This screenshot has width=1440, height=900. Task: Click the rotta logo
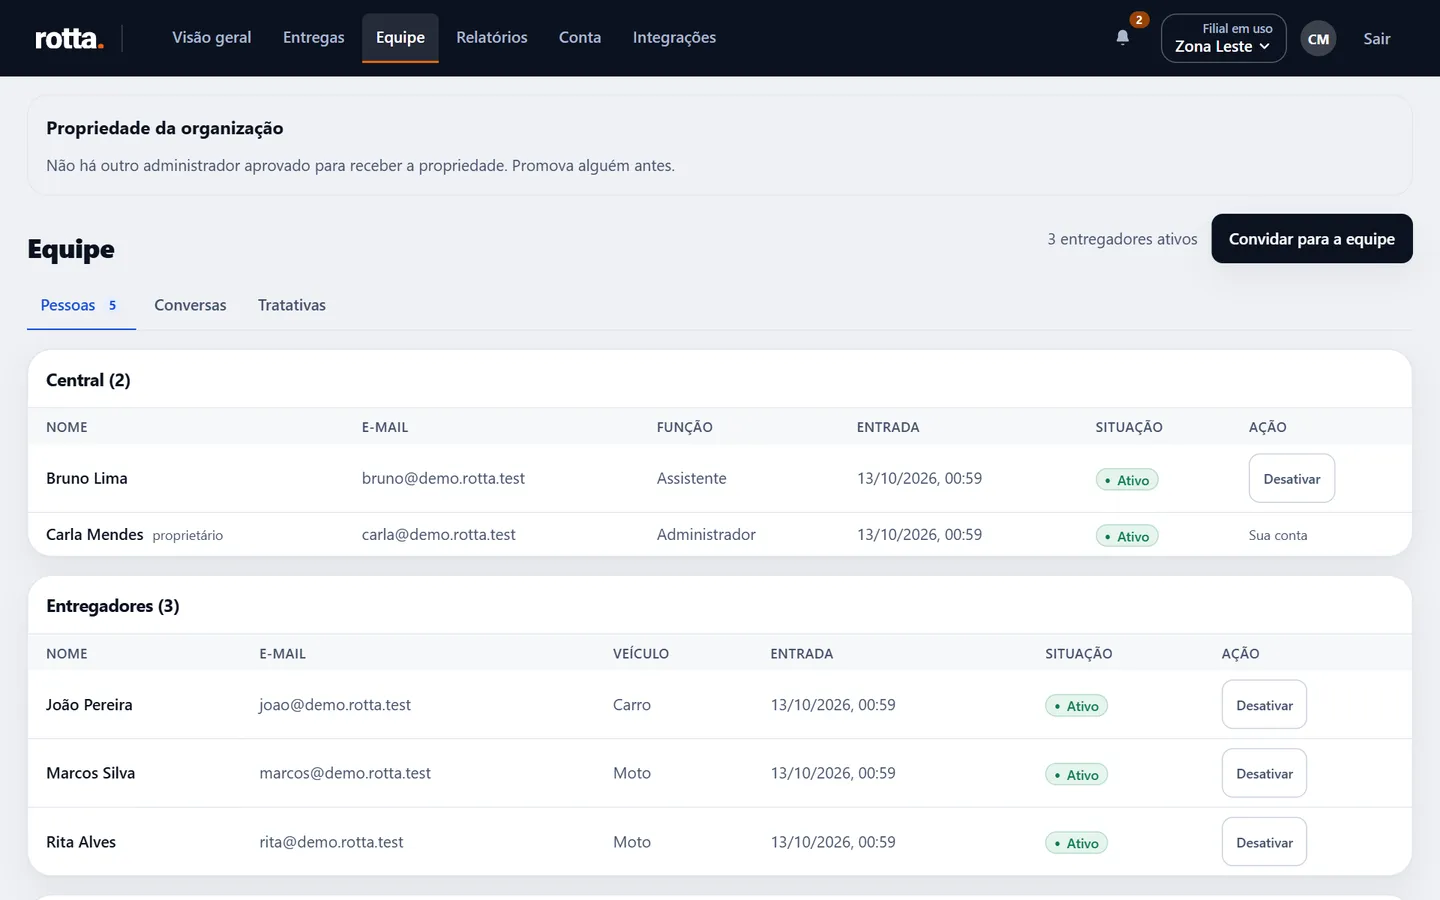69,38
